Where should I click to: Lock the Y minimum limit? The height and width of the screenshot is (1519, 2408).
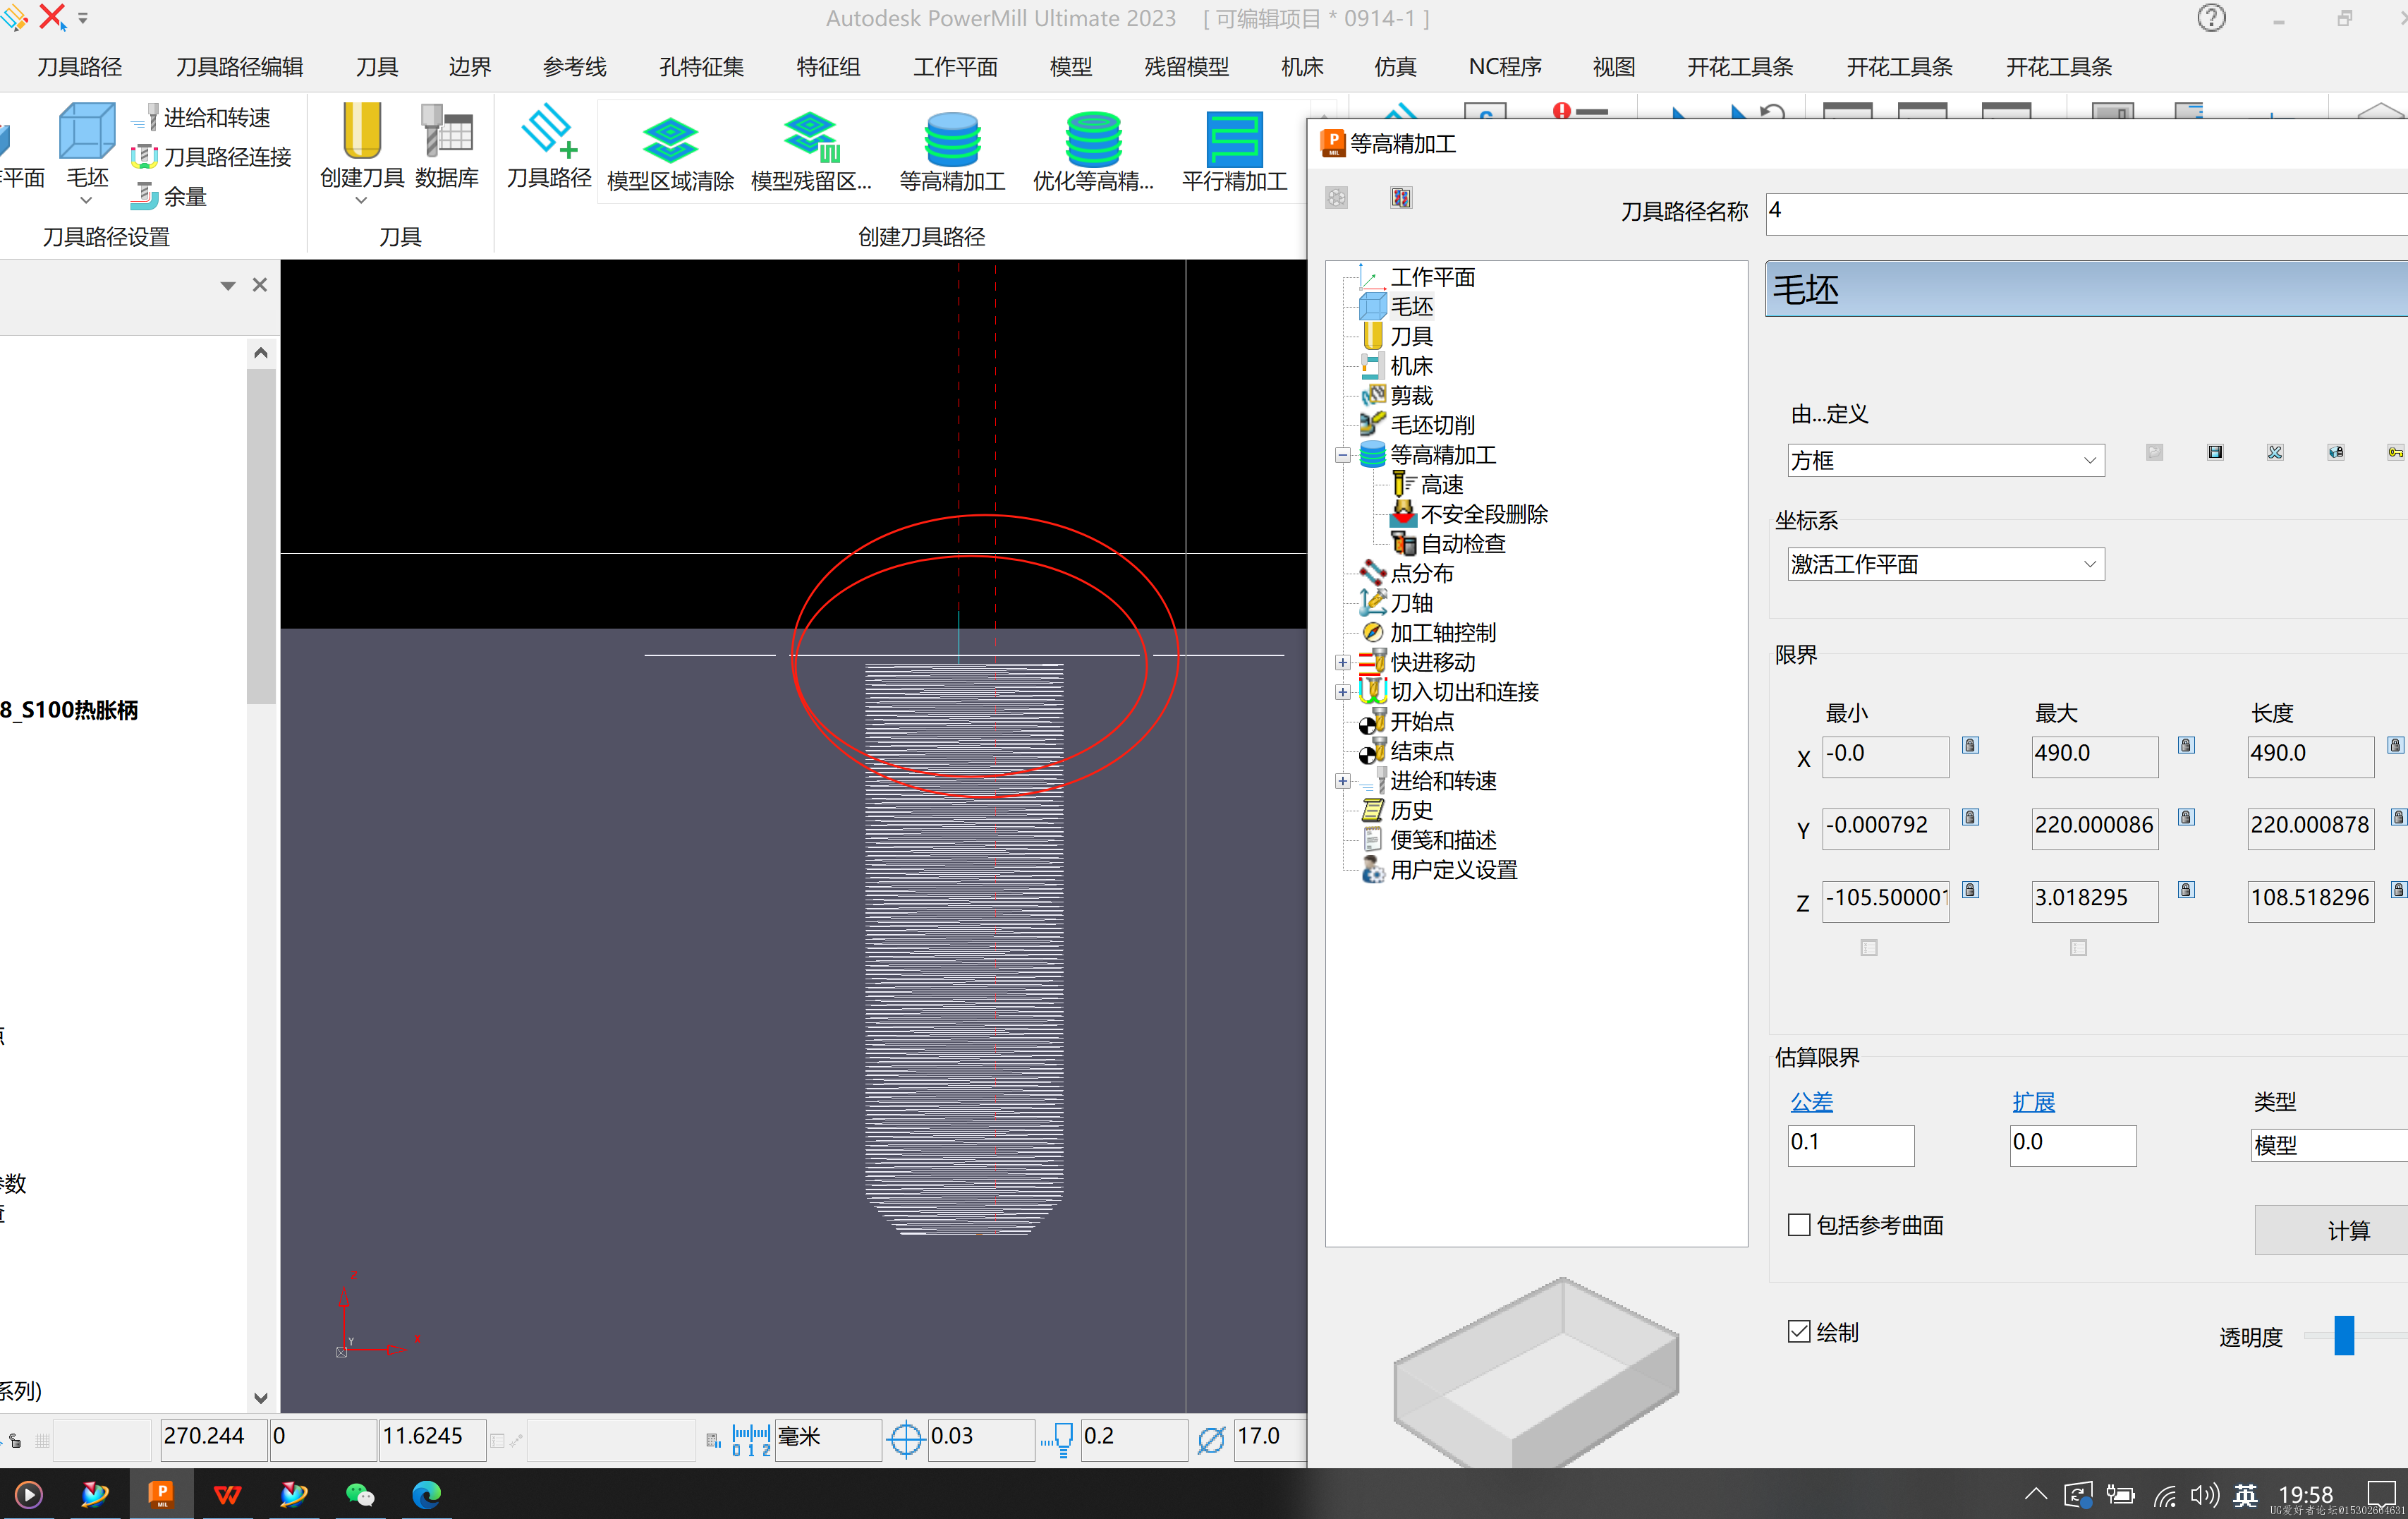pyautogui.click(x=1970, y=817)
